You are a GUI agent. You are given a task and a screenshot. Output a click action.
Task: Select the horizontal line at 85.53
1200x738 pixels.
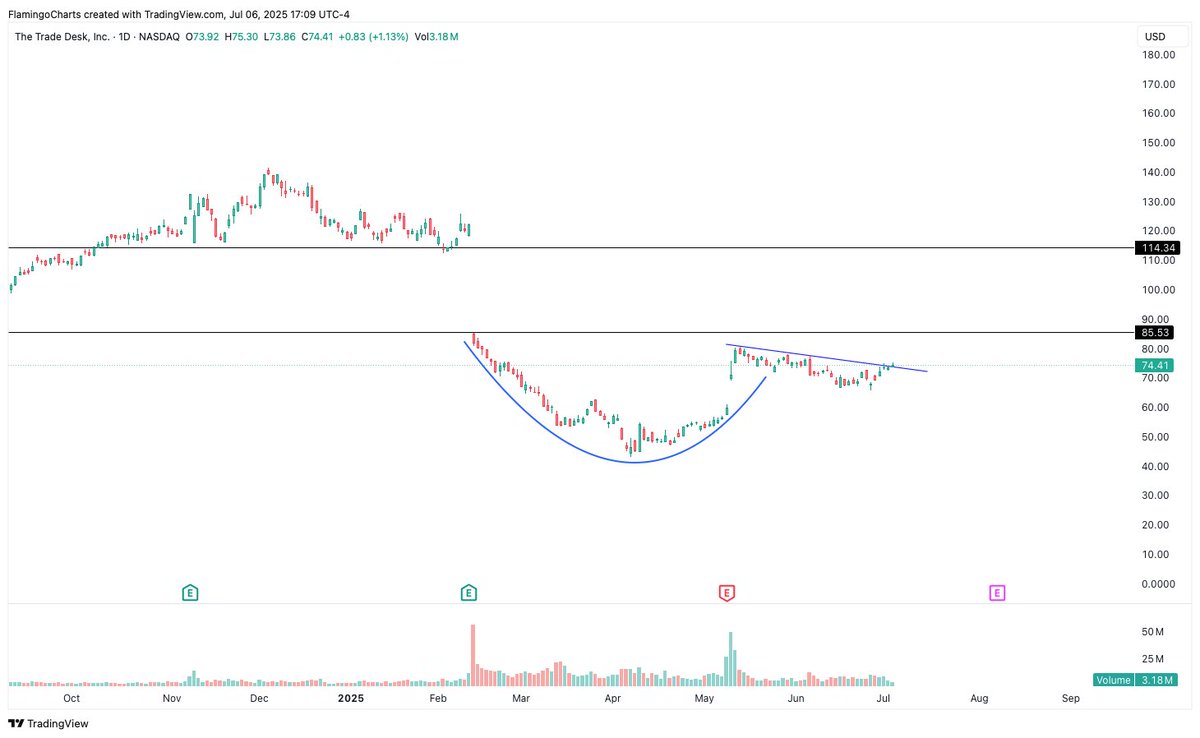tap(570, 332)
